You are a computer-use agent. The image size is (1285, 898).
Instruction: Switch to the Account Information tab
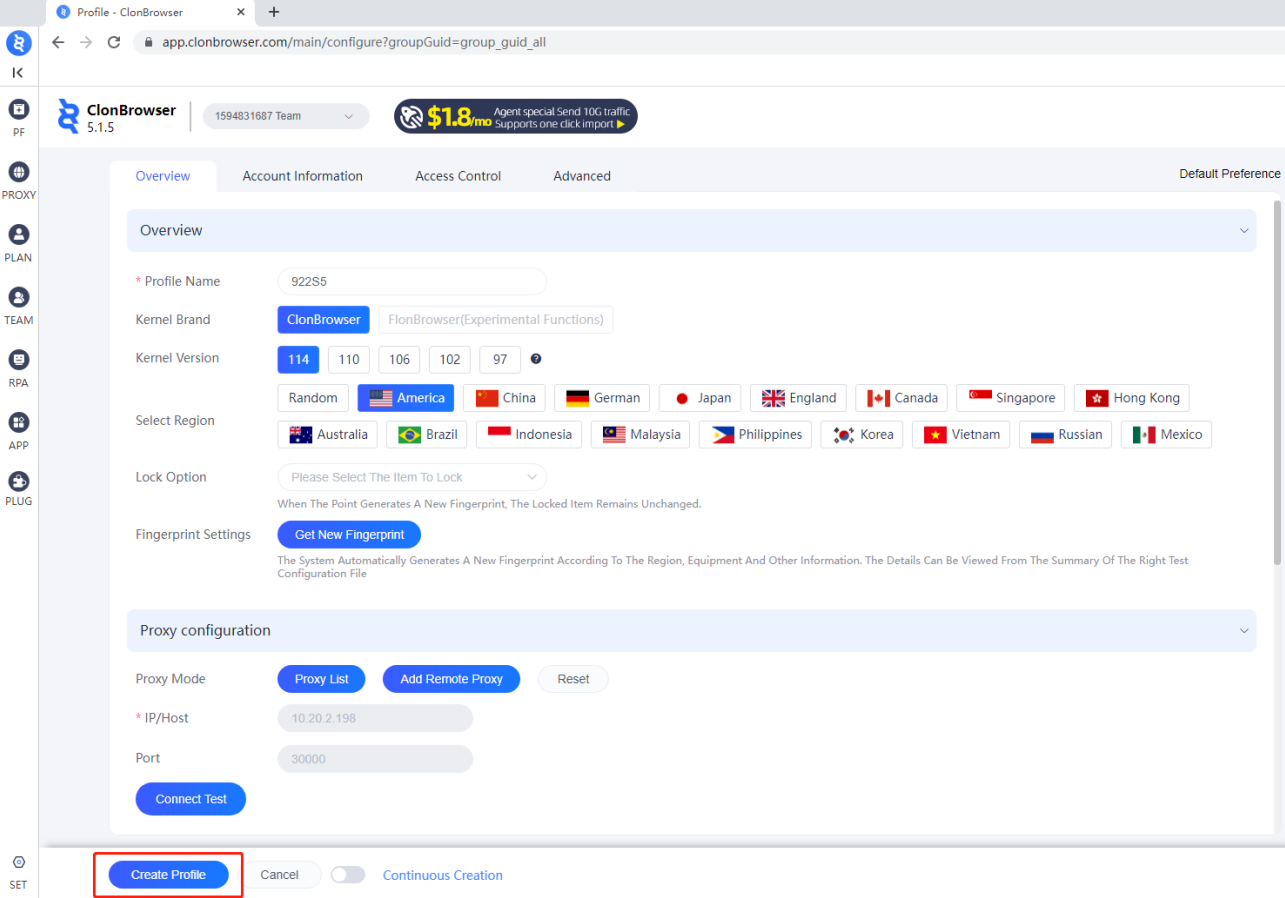[x=302, y=176]
